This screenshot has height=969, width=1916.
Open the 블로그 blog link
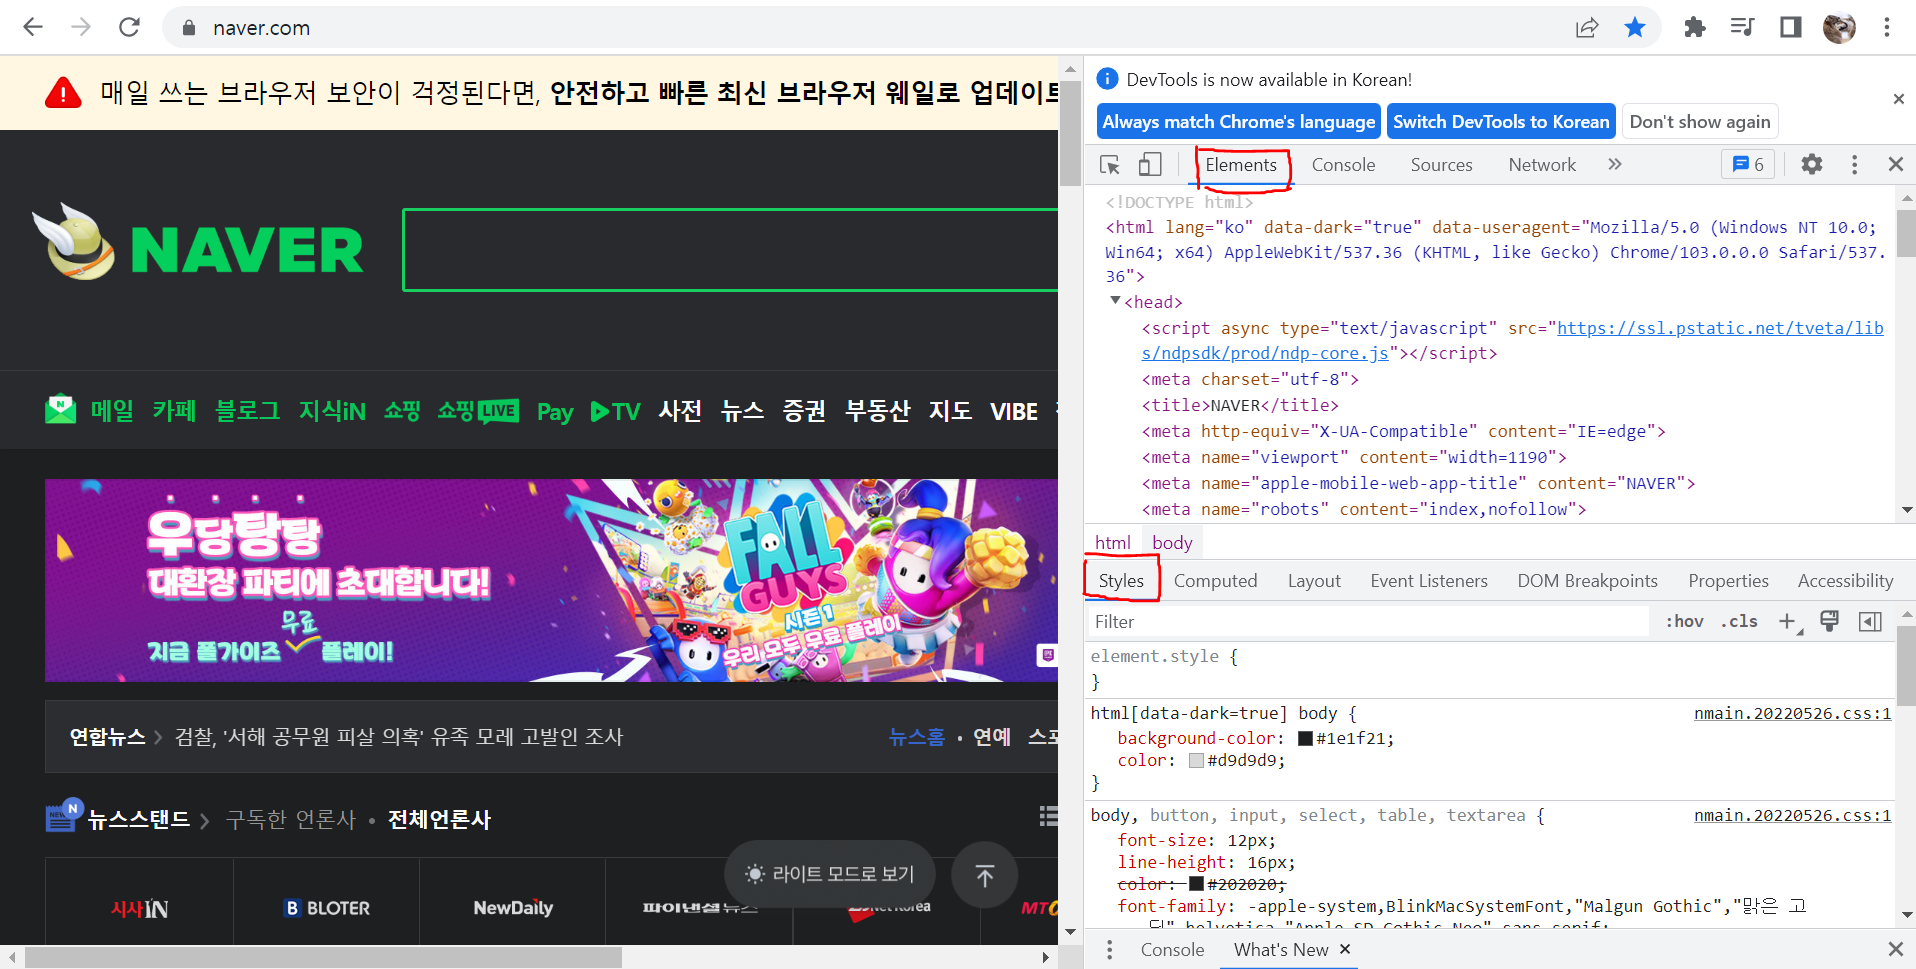(x=247, y=410)
